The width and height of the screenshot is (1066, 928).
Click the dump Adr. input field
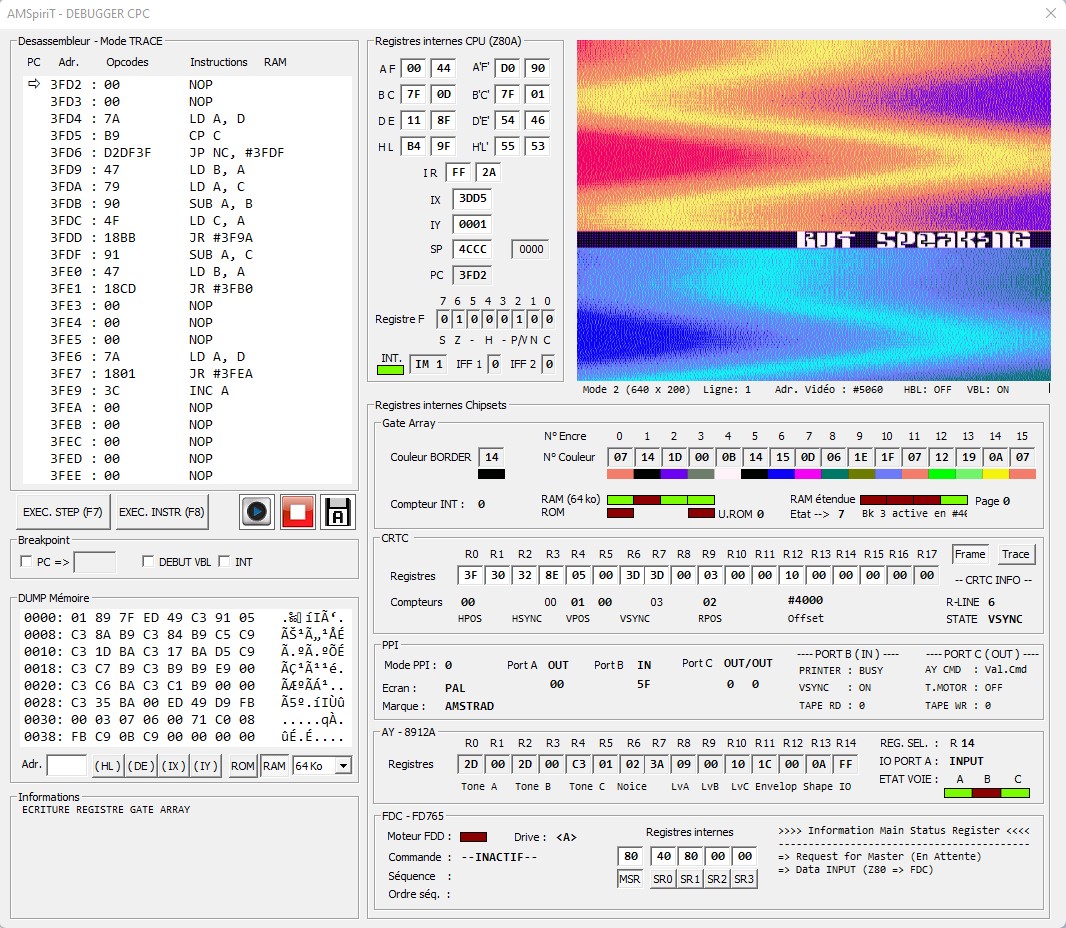pyautogui.click(x=67, y=766)
